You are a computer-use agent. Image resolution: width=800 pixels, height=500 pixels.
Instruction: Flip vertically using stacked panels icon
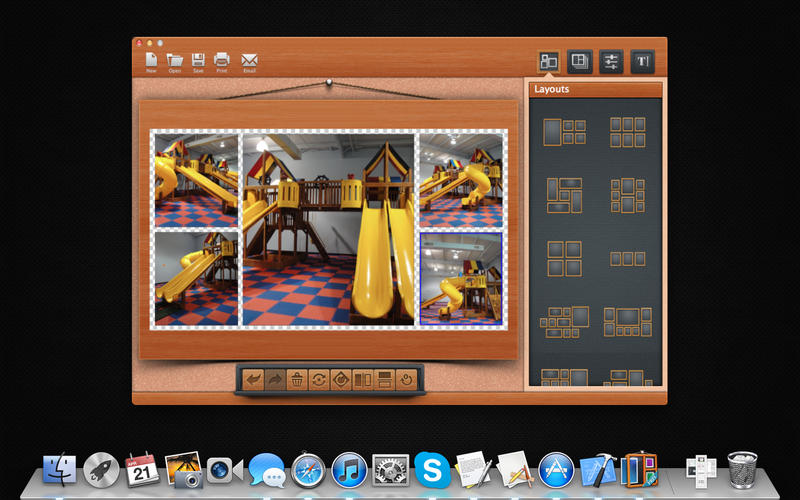click(x=384, y=380)
